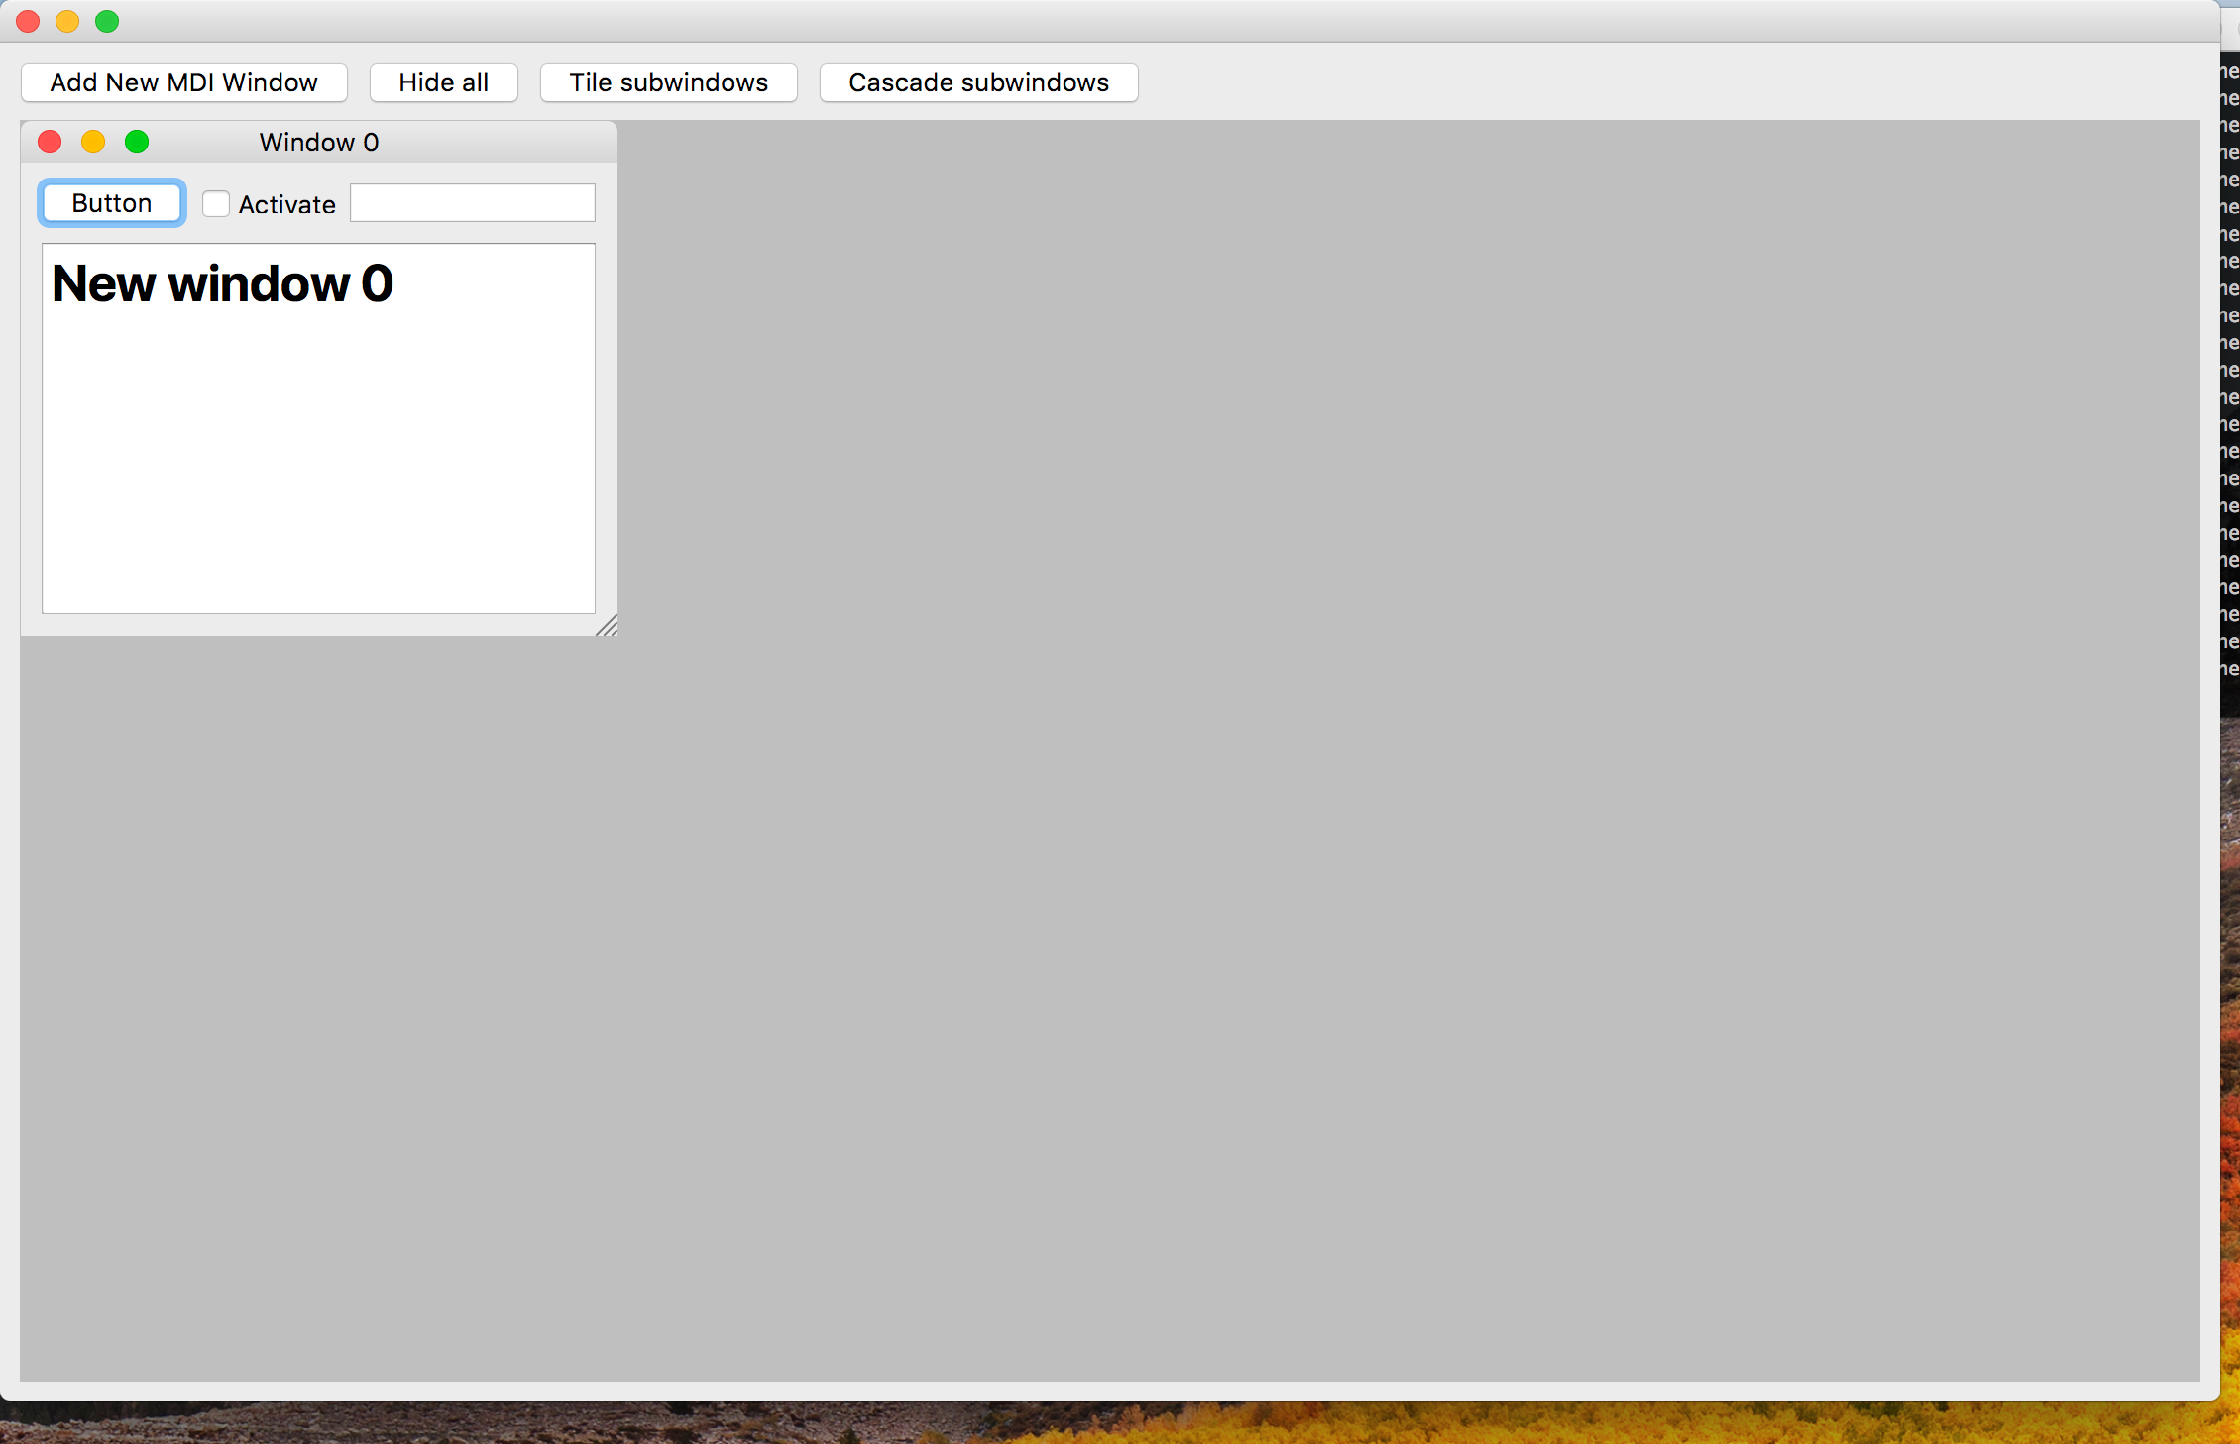Zoom the main window with green button

click(107, 21)
